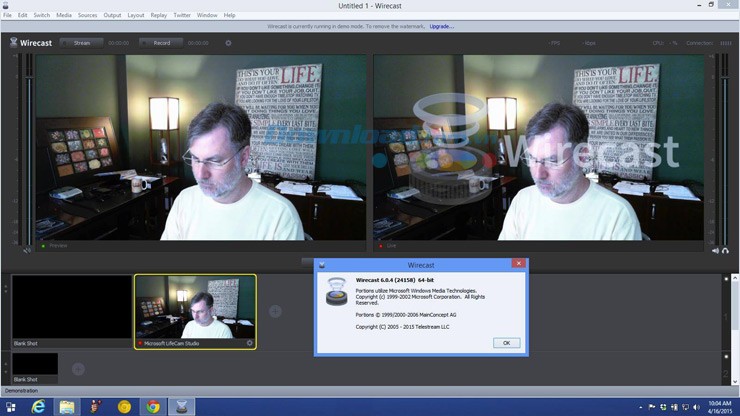Launch Internet Explorer from the taskbar

[38, 407]
